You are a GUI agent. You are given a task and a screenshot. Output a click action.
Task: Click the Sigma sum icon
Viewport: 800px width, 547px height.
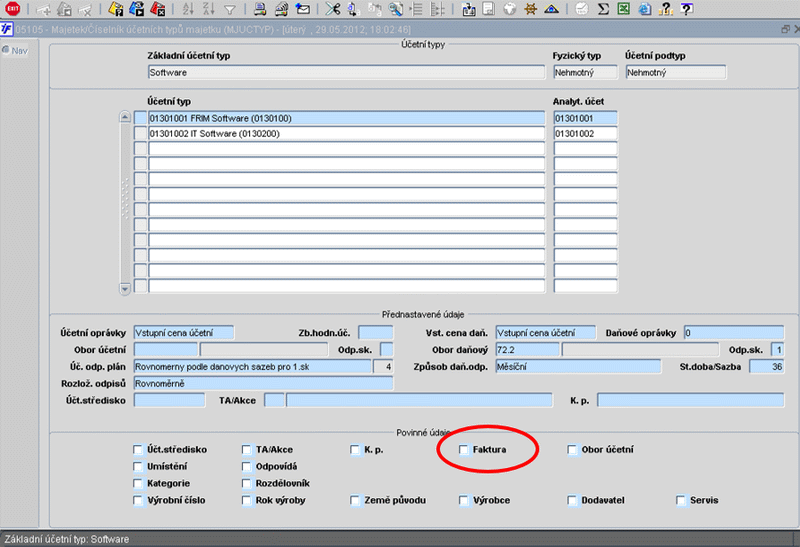[x=603, y=9]
